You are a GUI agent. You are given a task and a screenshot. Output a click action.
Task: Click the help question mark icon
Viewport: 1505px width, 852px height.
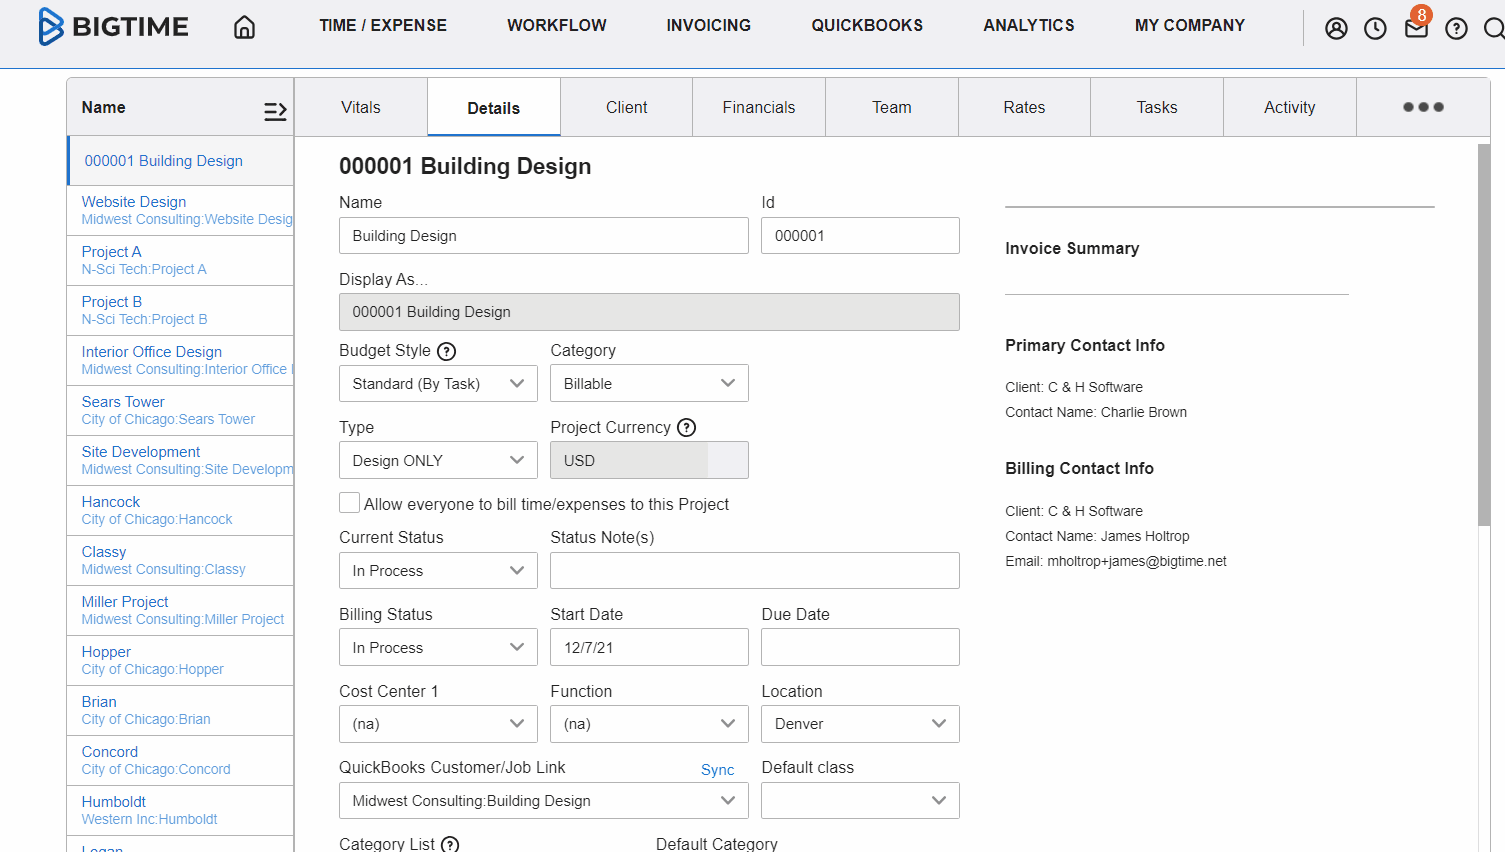coord(1456,28)
